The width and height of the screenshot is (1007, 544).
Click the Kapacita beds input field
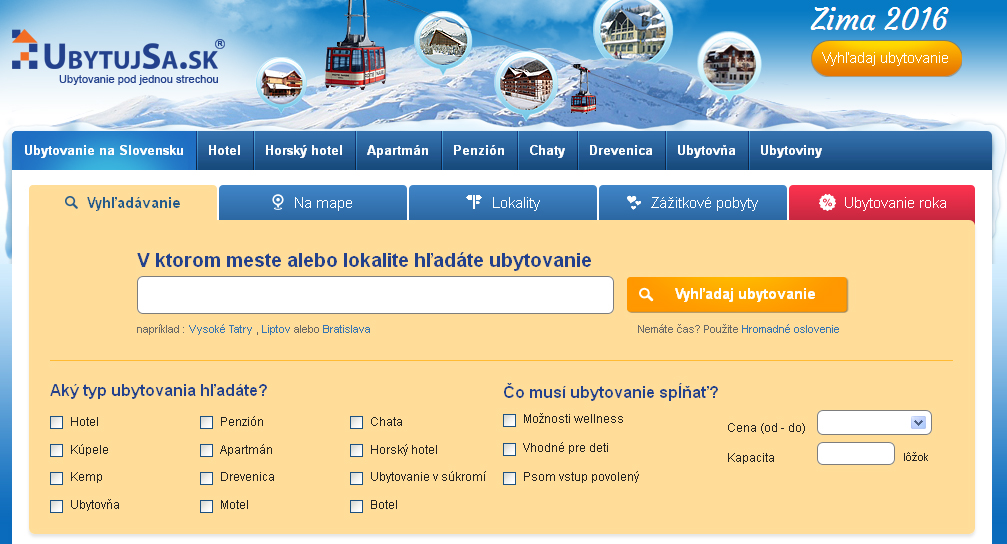(x=855, y=454)
